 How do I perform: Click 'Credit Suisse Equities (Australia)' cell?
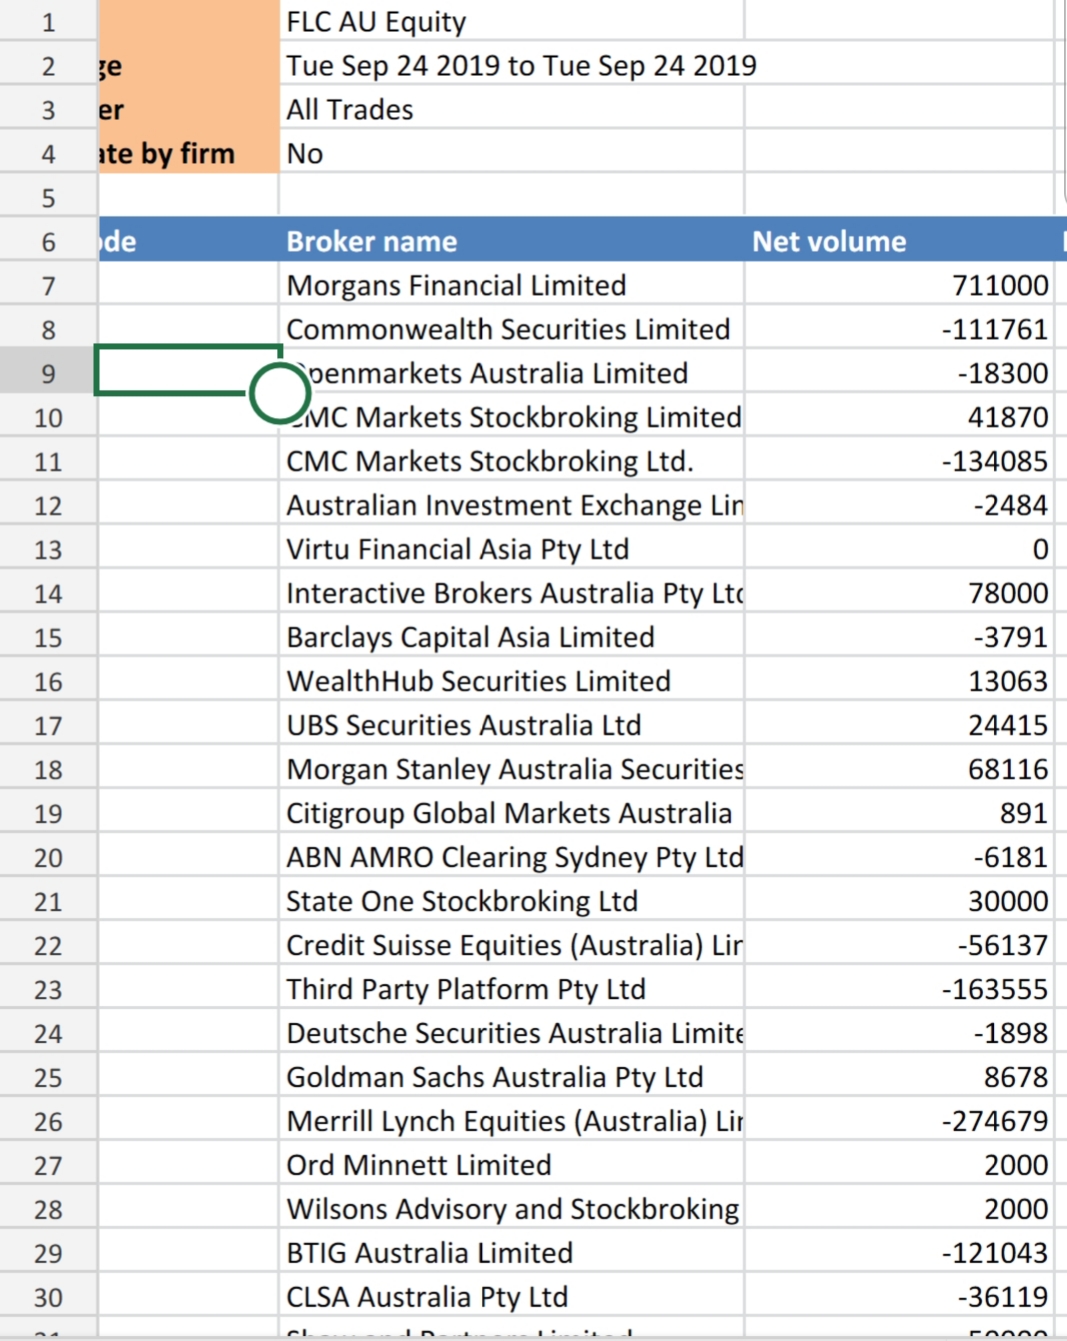[511, 945]
